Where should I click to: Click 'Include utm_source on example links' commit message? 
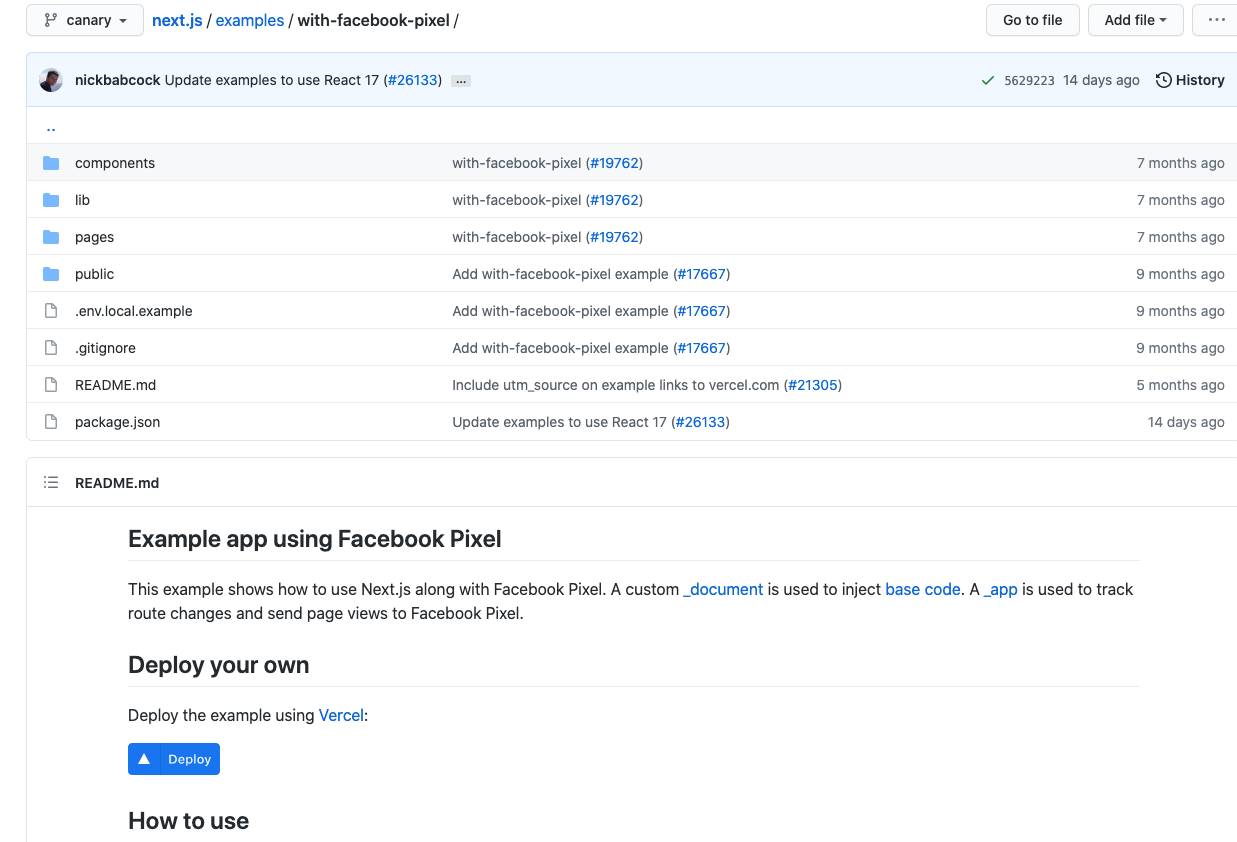tap(615, 385)
